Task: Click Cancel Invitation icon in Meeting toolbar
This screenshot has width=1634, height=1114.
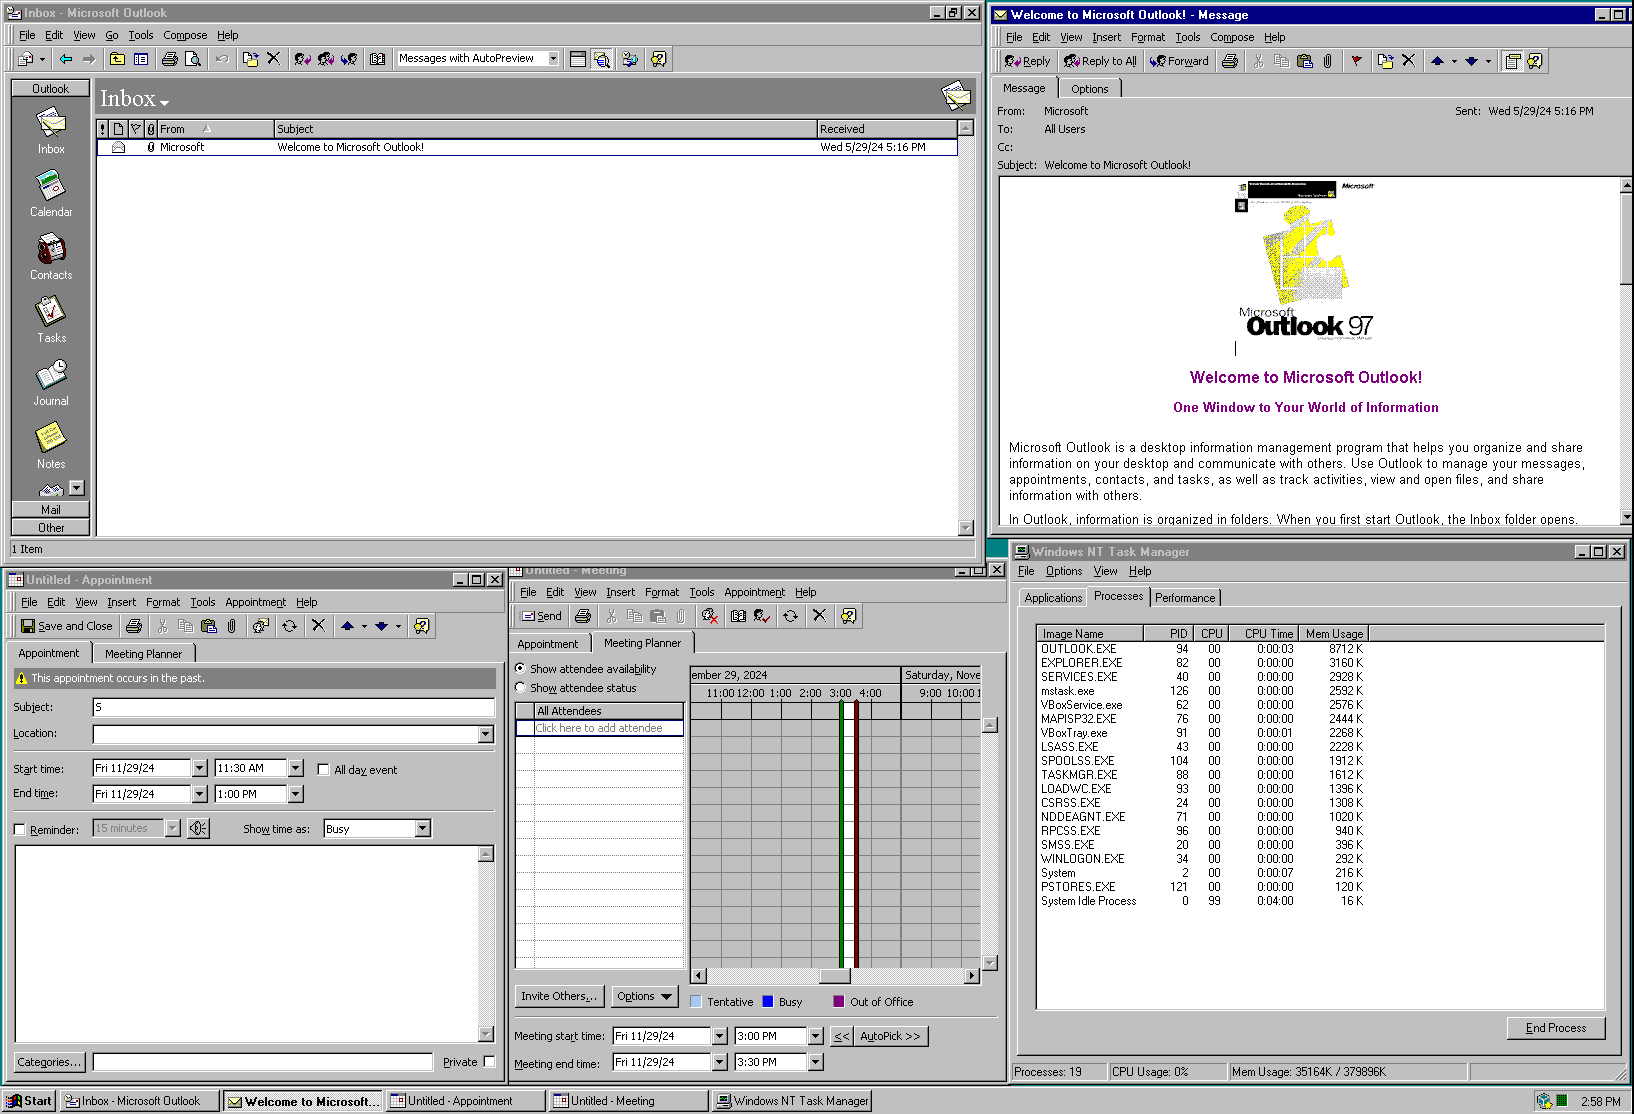Action: tap(709, 616)
